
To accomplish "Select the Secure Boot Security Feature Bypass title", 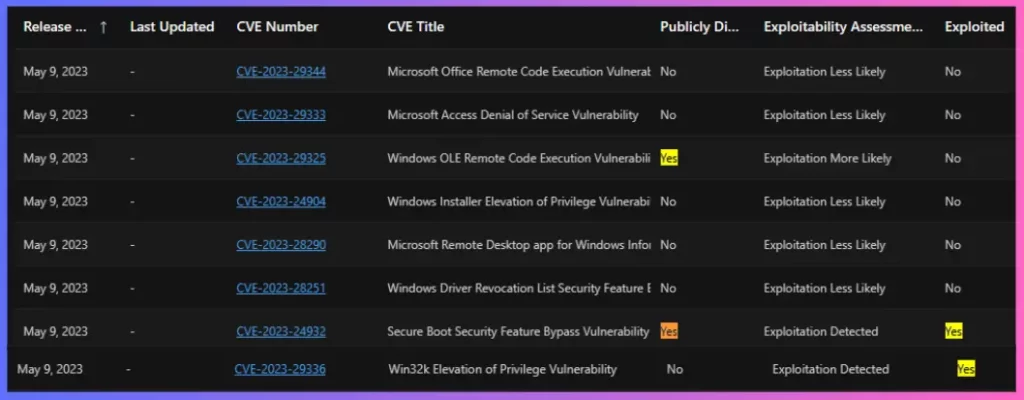I will tap(518, 331).
